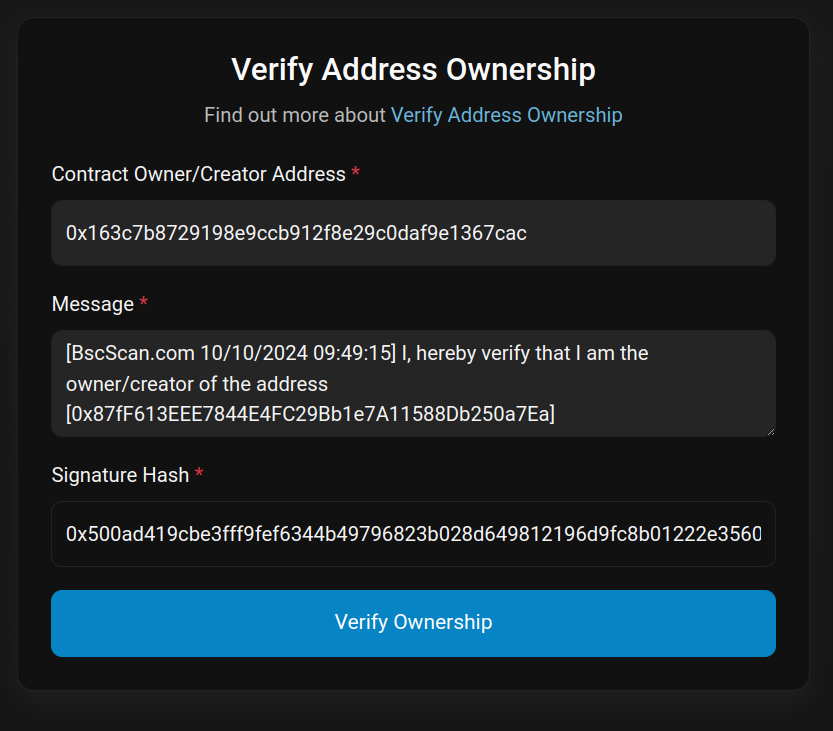The width and height of the screenshot is (833, 731).
Task: Click "owner/creator of the address" message line
Action: tap(197, 384)
